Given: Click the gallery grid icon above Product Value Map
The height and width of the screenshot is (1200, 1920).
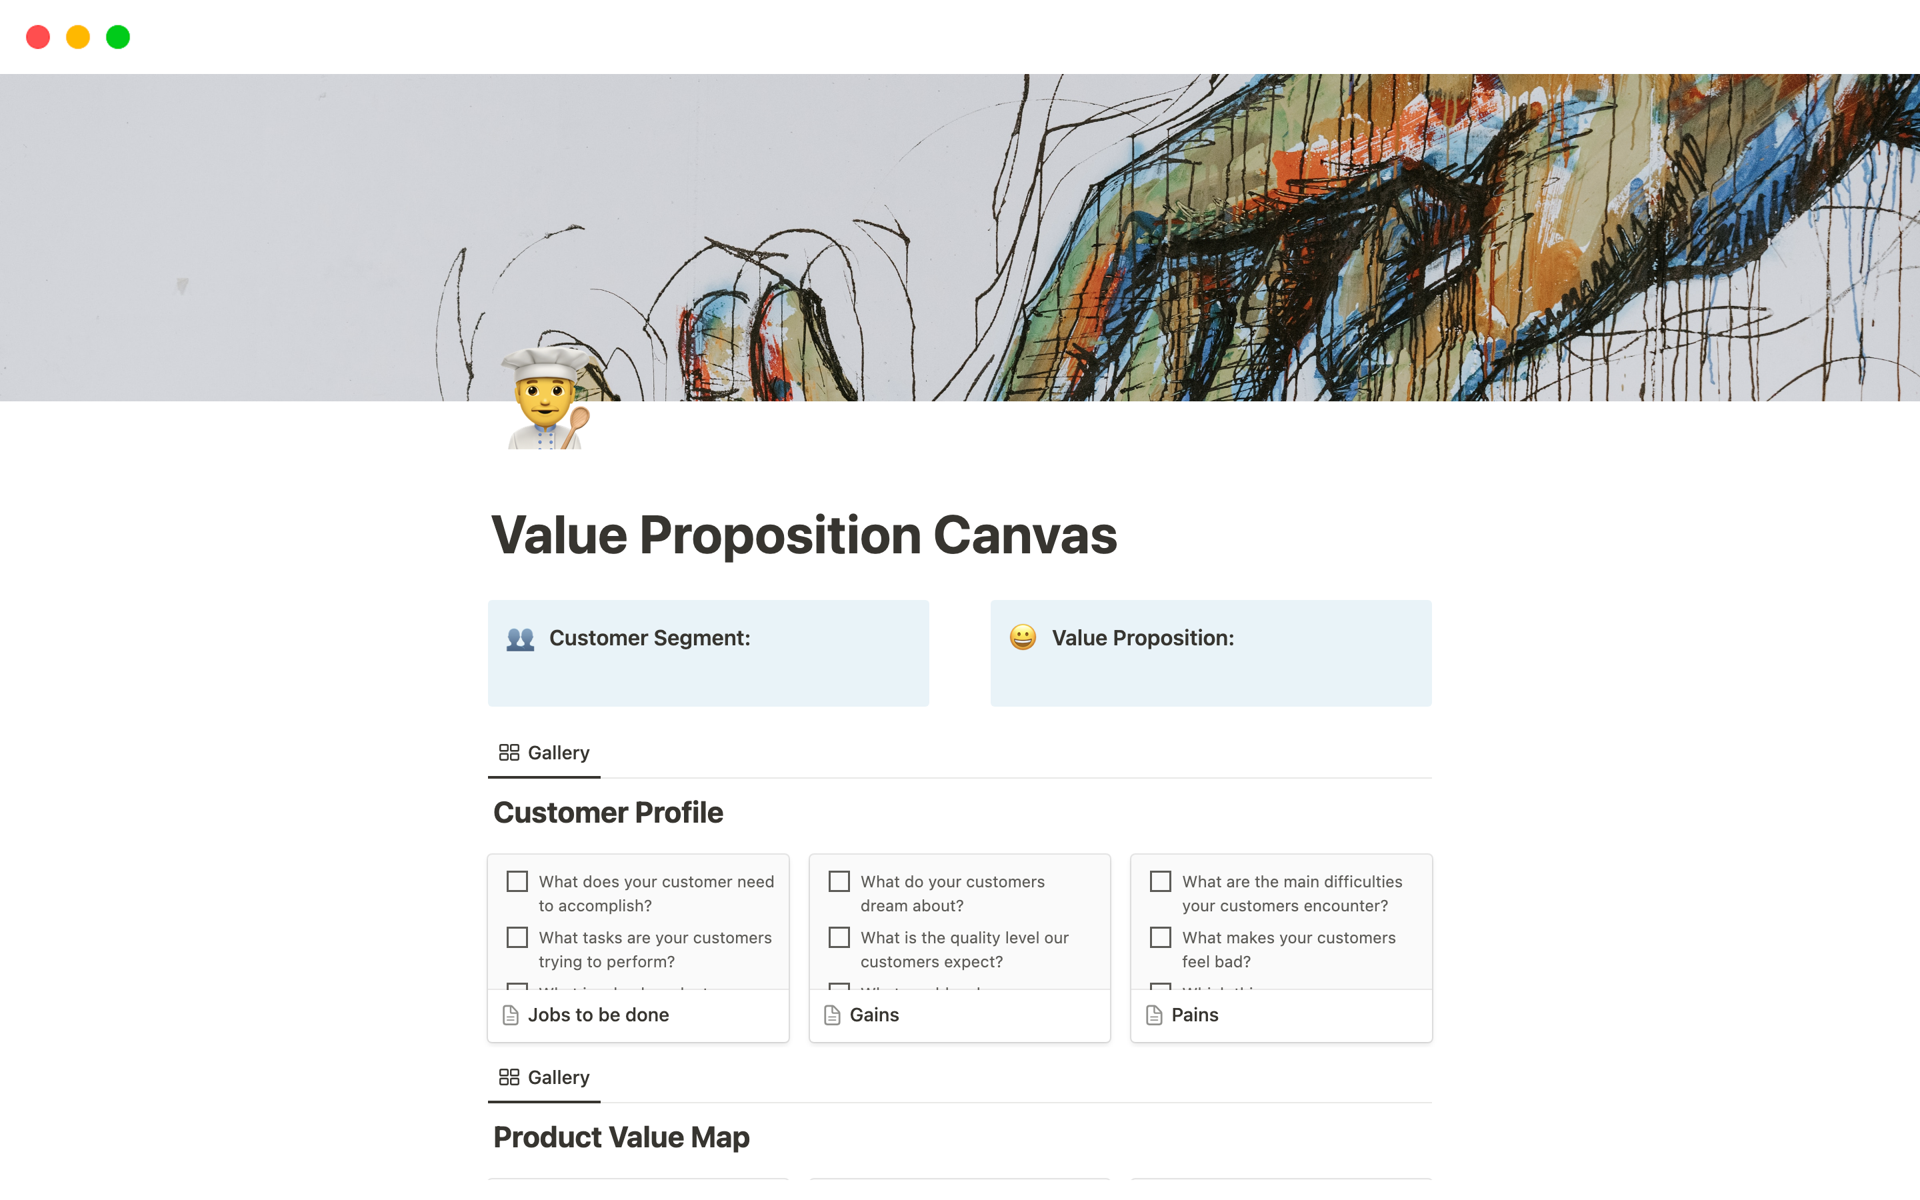Looking at the screenshot, I should [509, 1077].
